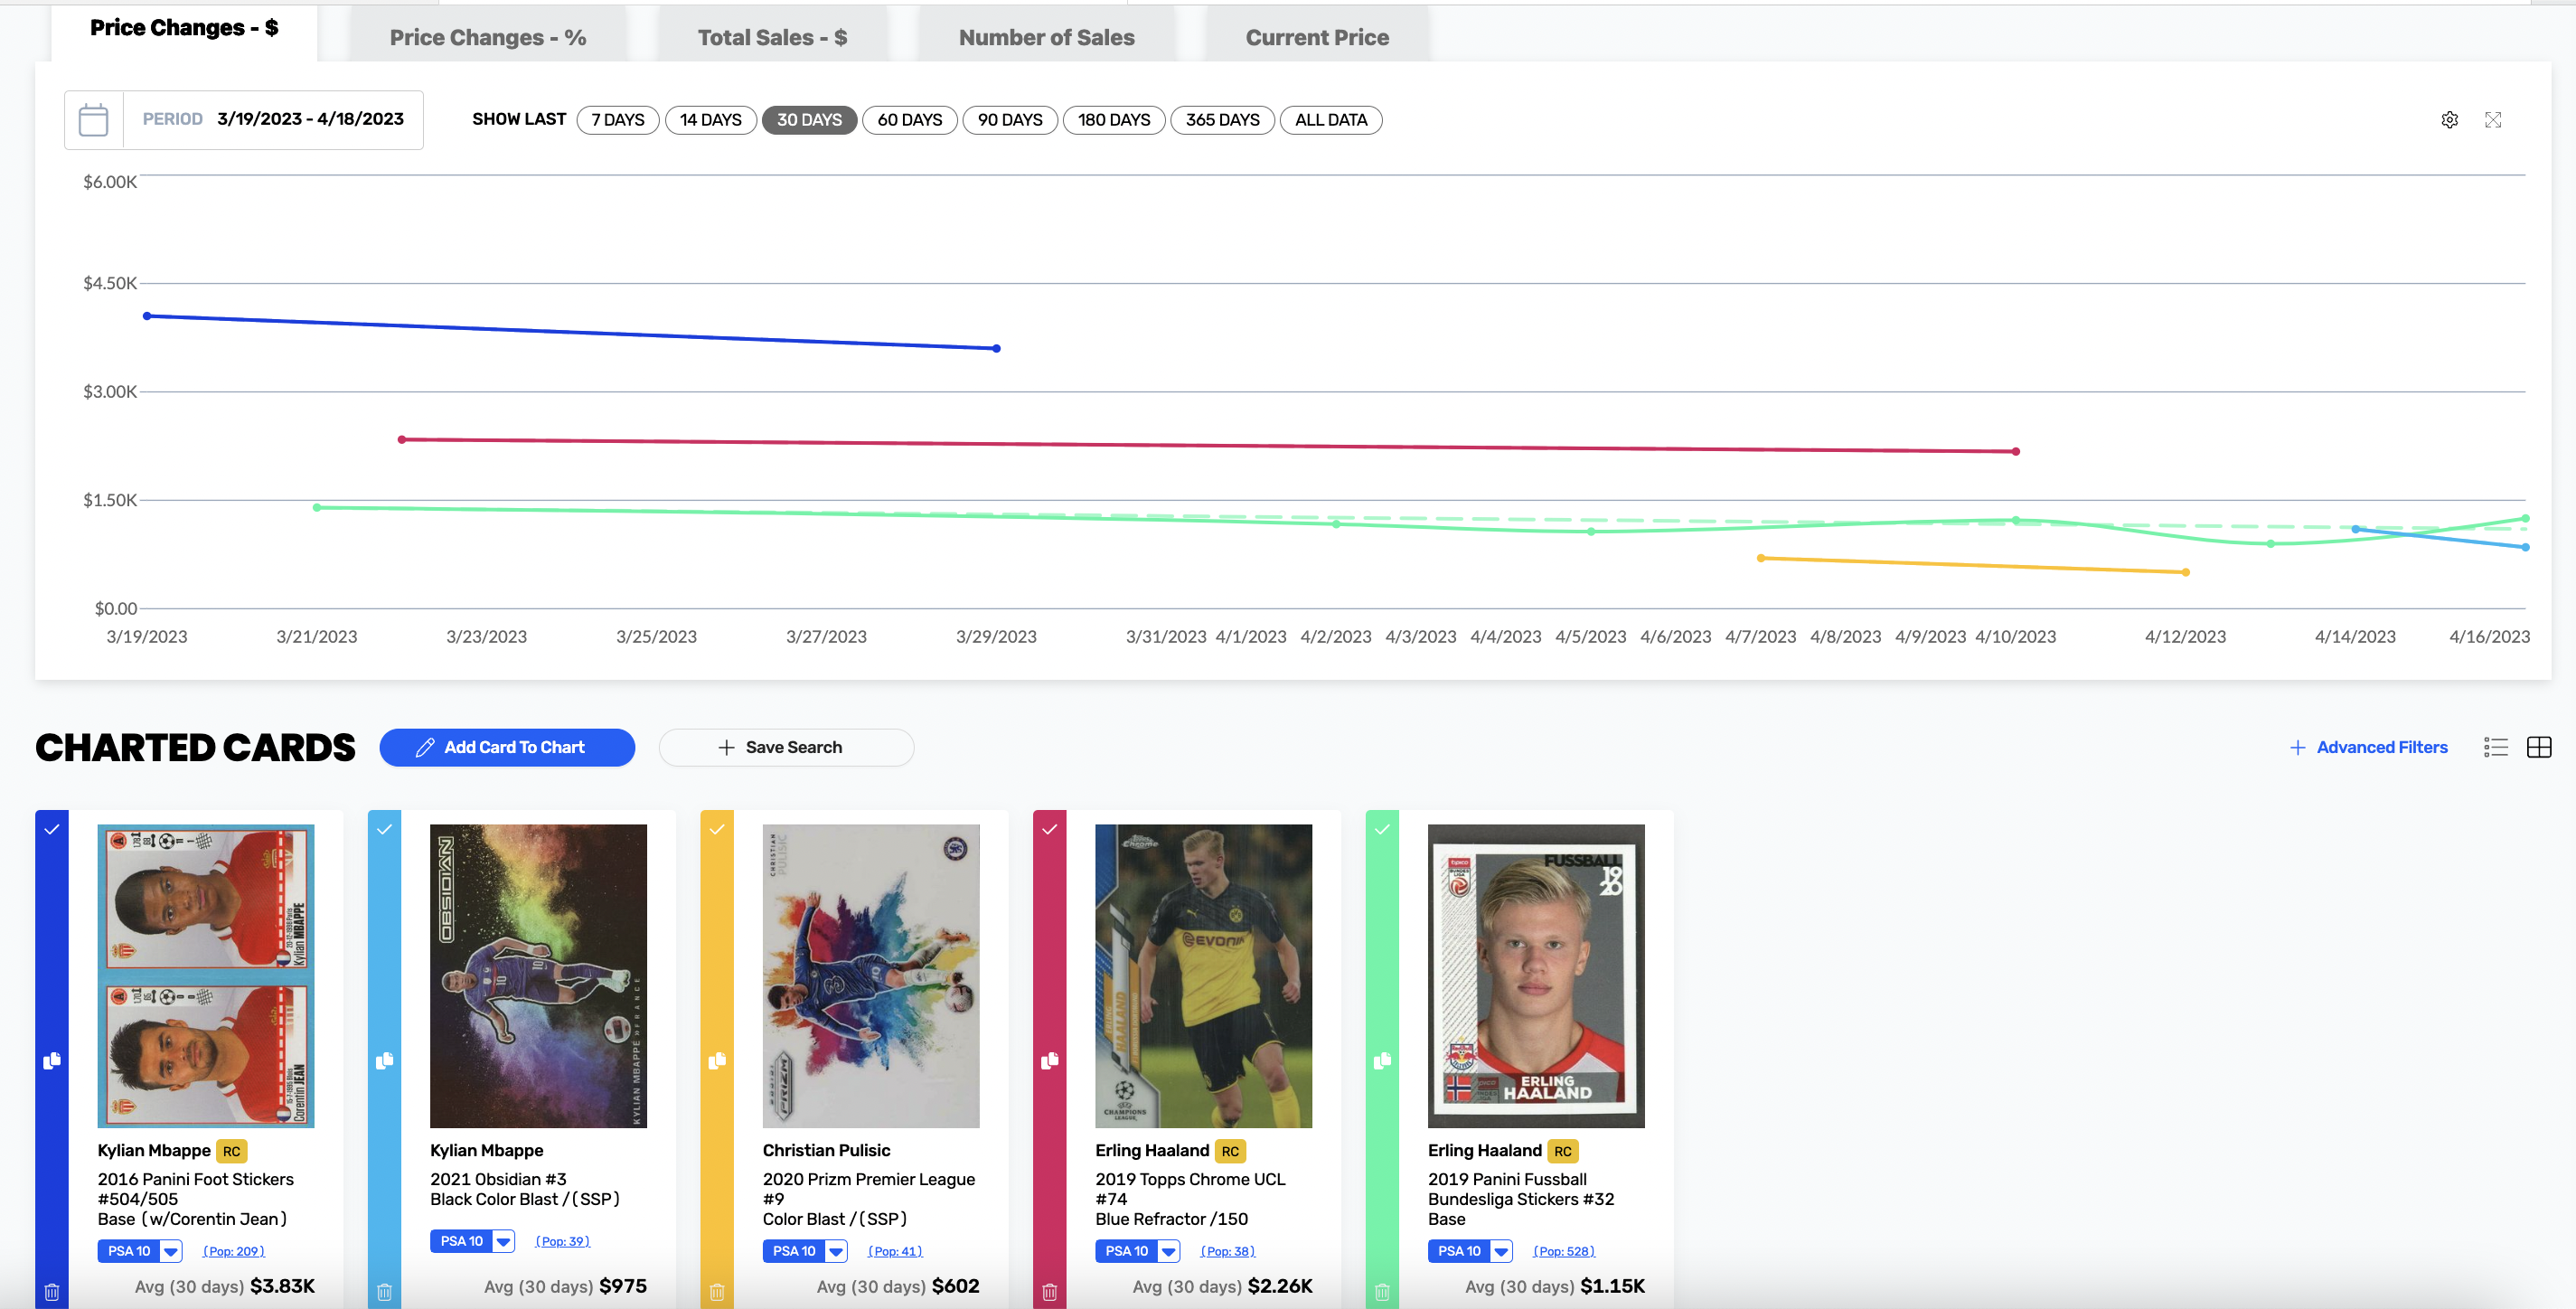Uncheck the Christian Pulisic card checkmark
The width and height of the screenshot is (2576, 1309).
[x=717, y=829]
